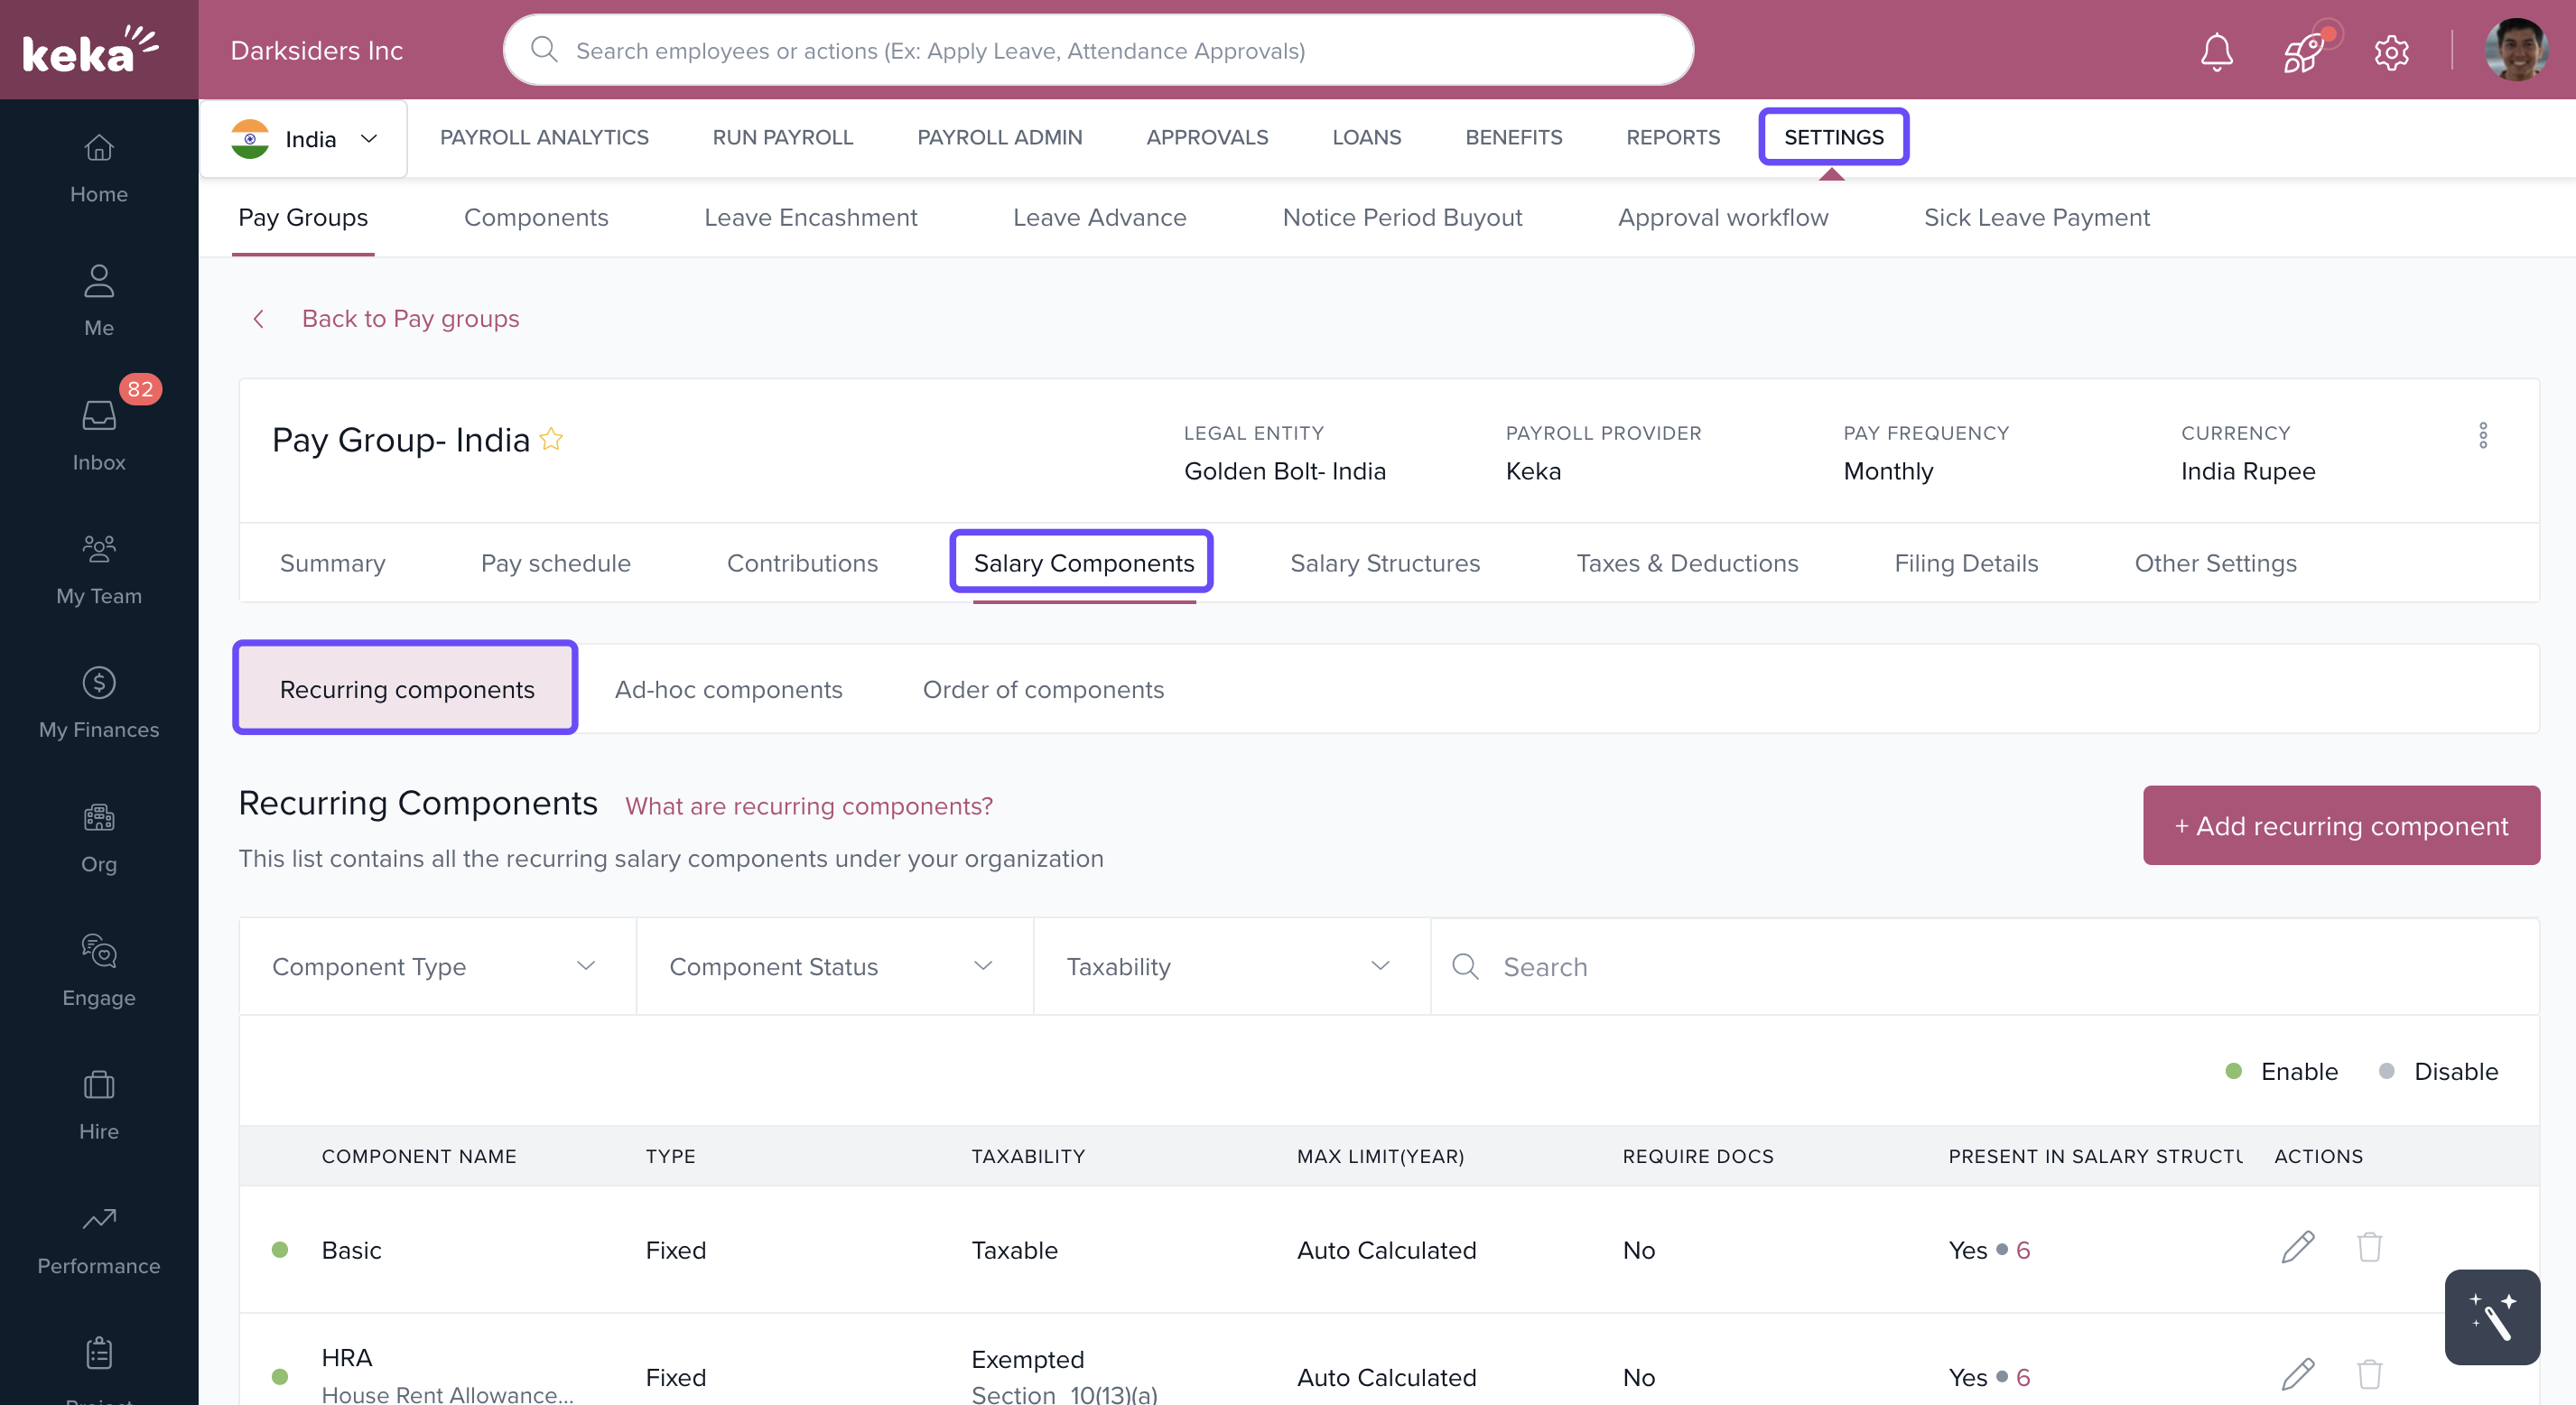This screenshot has height=1405, width=2576.
Task: Delete the Basic component via trash icon
Action: coord(2369,1248)
